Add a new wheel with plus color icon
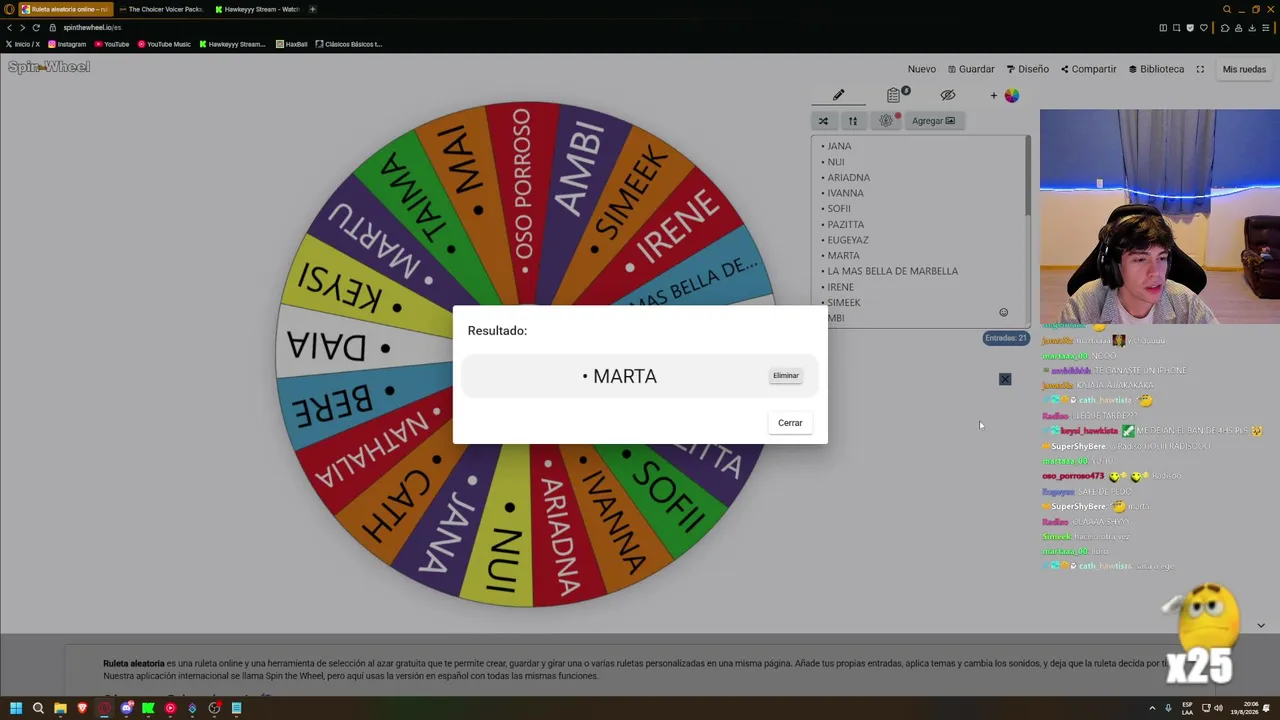The width and height of the screenshot is (1280, 720). [1005, 95]
